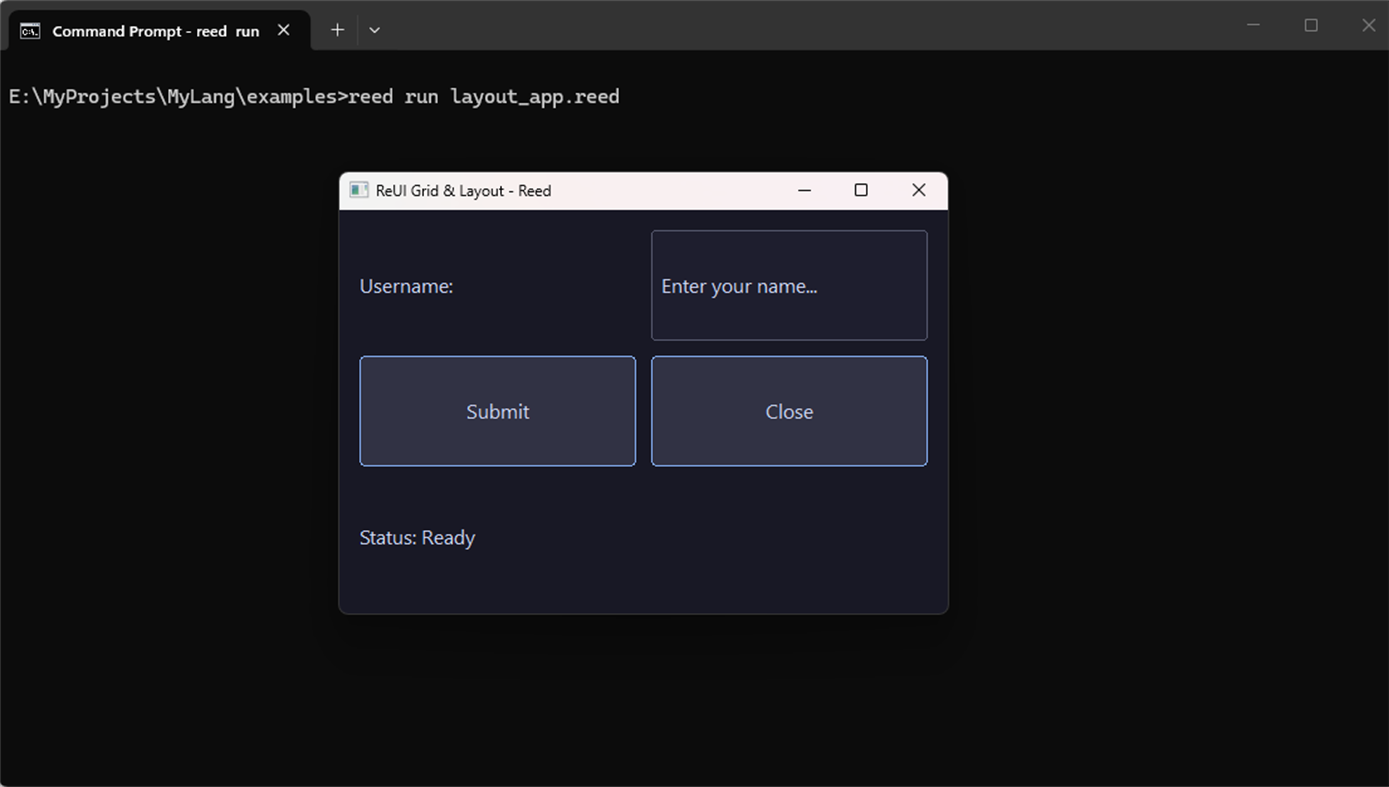Click the 'Status: Ready' text
Screen dimensions: 1389x787
pyautogui.click(x=417, y=538)
